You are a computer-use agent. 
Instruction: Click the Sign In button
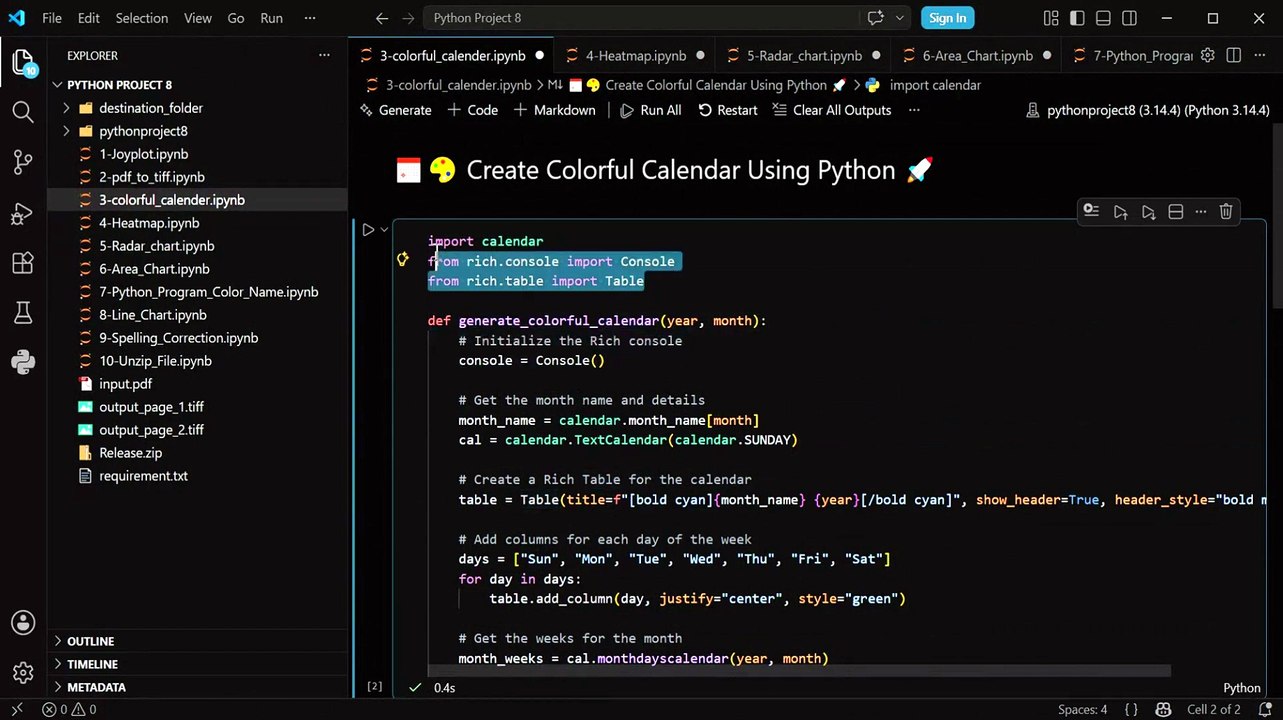[947, 18]
